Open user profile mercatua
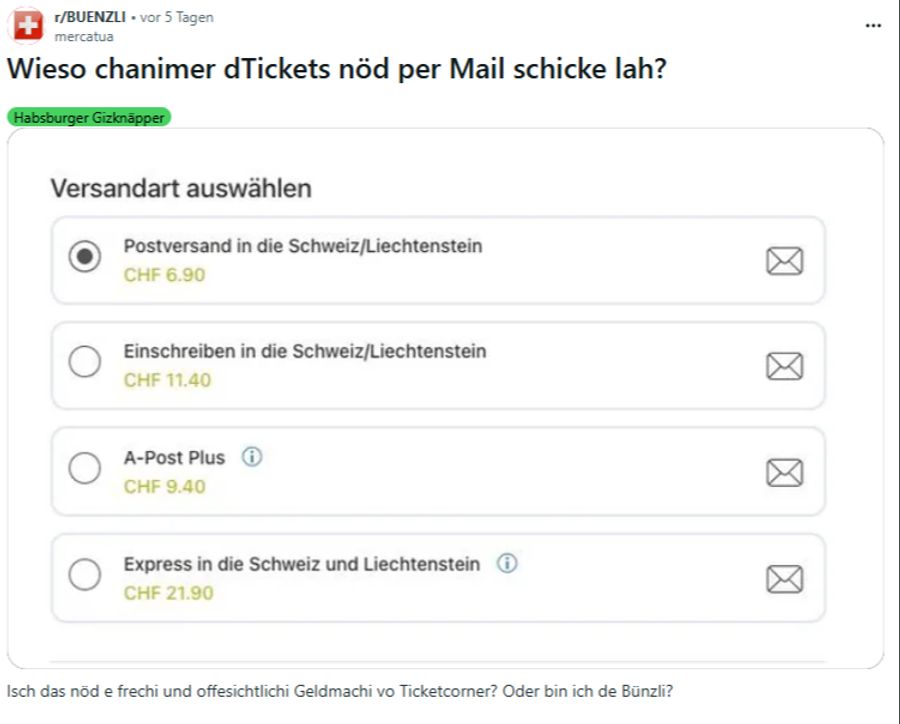This screenshot has height=724, width=900. pyautogui.click(x=84, y=36)
